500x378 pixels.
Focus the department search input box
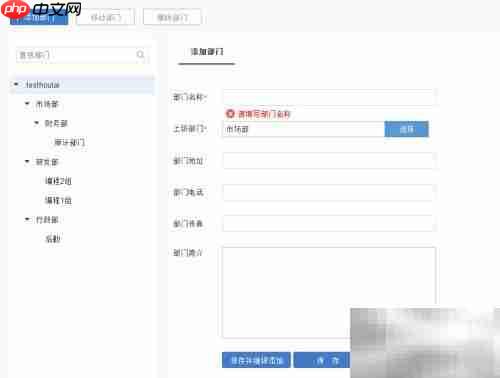coord(82,55)
